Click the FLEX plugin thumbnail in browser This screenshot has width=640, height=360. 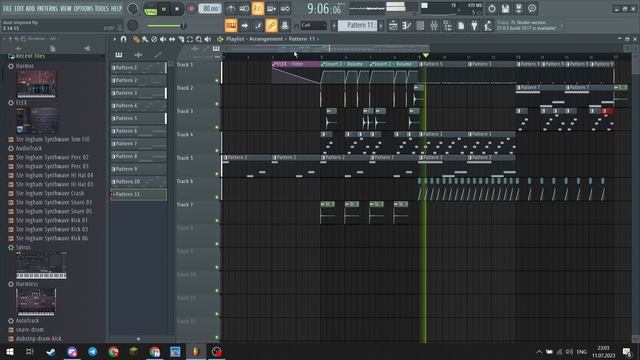pyautogui.click(x=38, y=120)
